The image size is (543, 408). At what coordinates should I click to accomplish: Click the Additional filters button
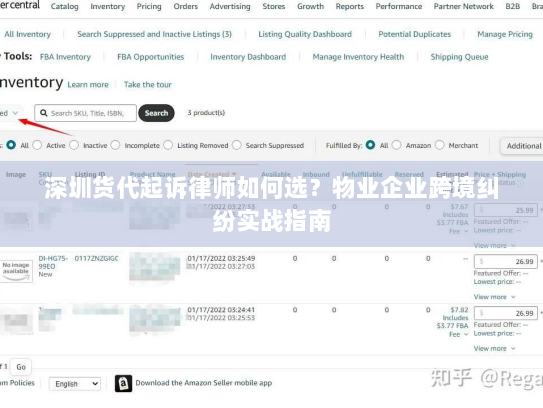(x=523, y=146)
